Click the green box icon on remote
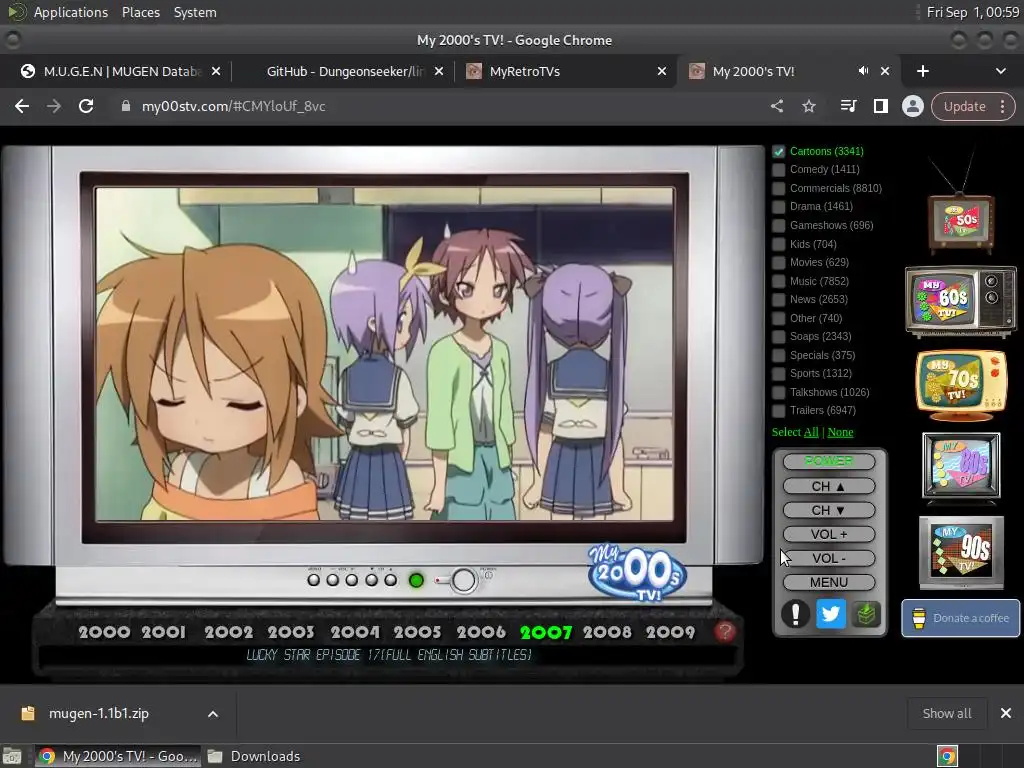The image size is (1024, 768). pyautogui.click(x=866, y=614)
